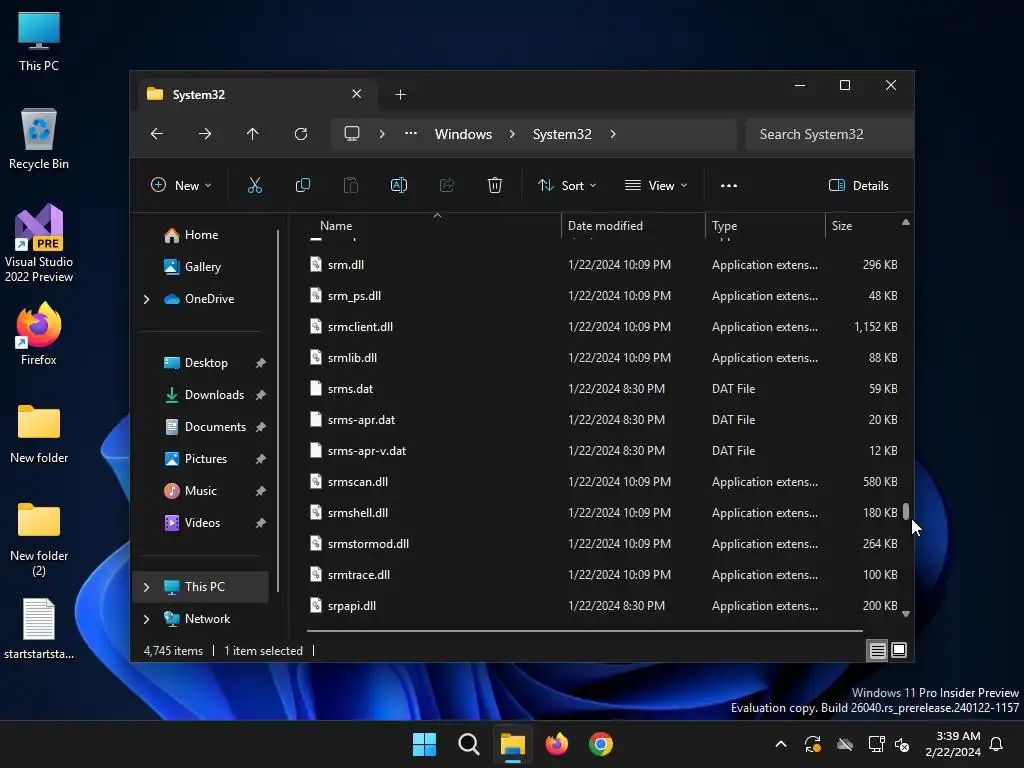The width and height of the screenshot is (1024, 768).
Task: Go back with the left arrow
Action: pos(157,134)
